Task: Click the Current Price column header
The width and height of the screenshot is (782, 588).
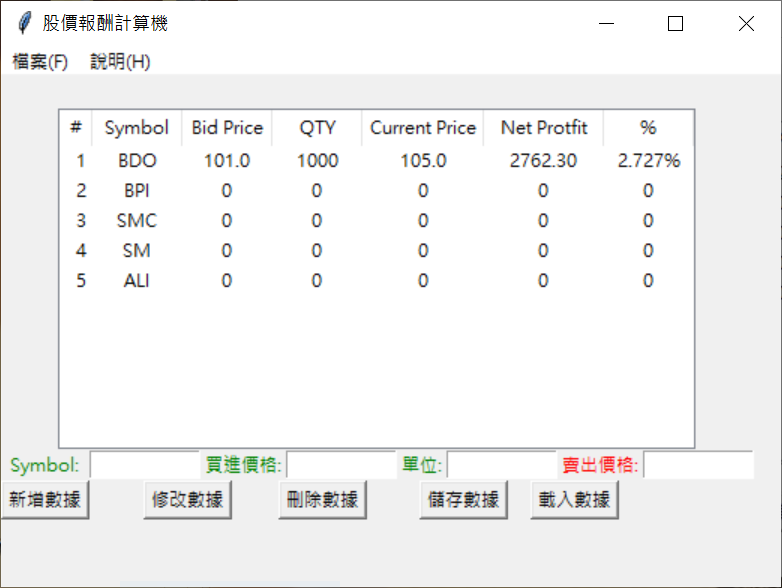Action: [422, 128]
